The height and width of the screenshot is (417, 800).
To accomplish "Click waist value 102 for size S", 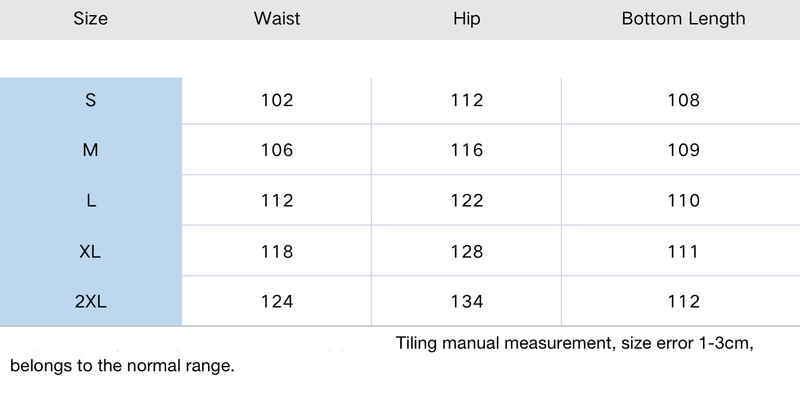I will pyautogui.click(x=277, y=100).
